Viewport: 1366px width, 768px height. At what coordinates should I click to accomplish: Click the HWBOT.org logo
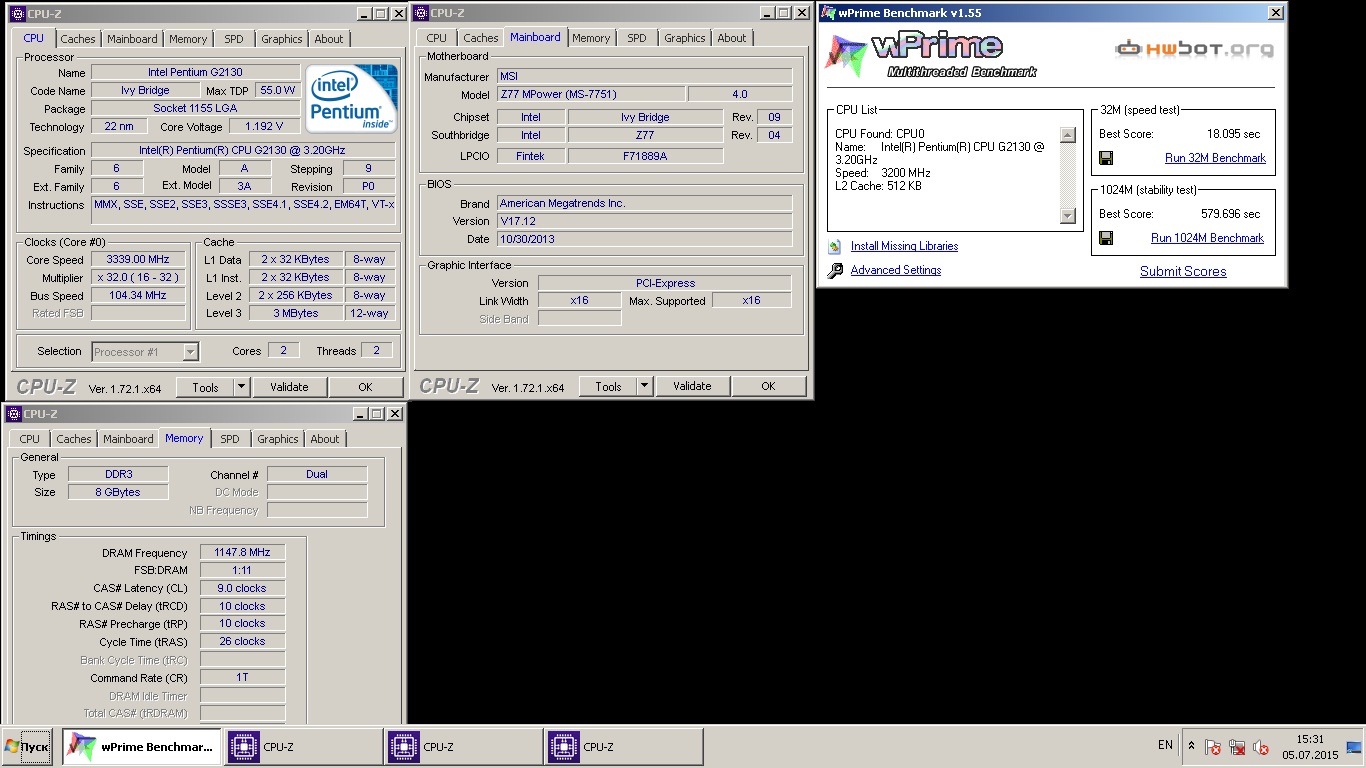1194,48
